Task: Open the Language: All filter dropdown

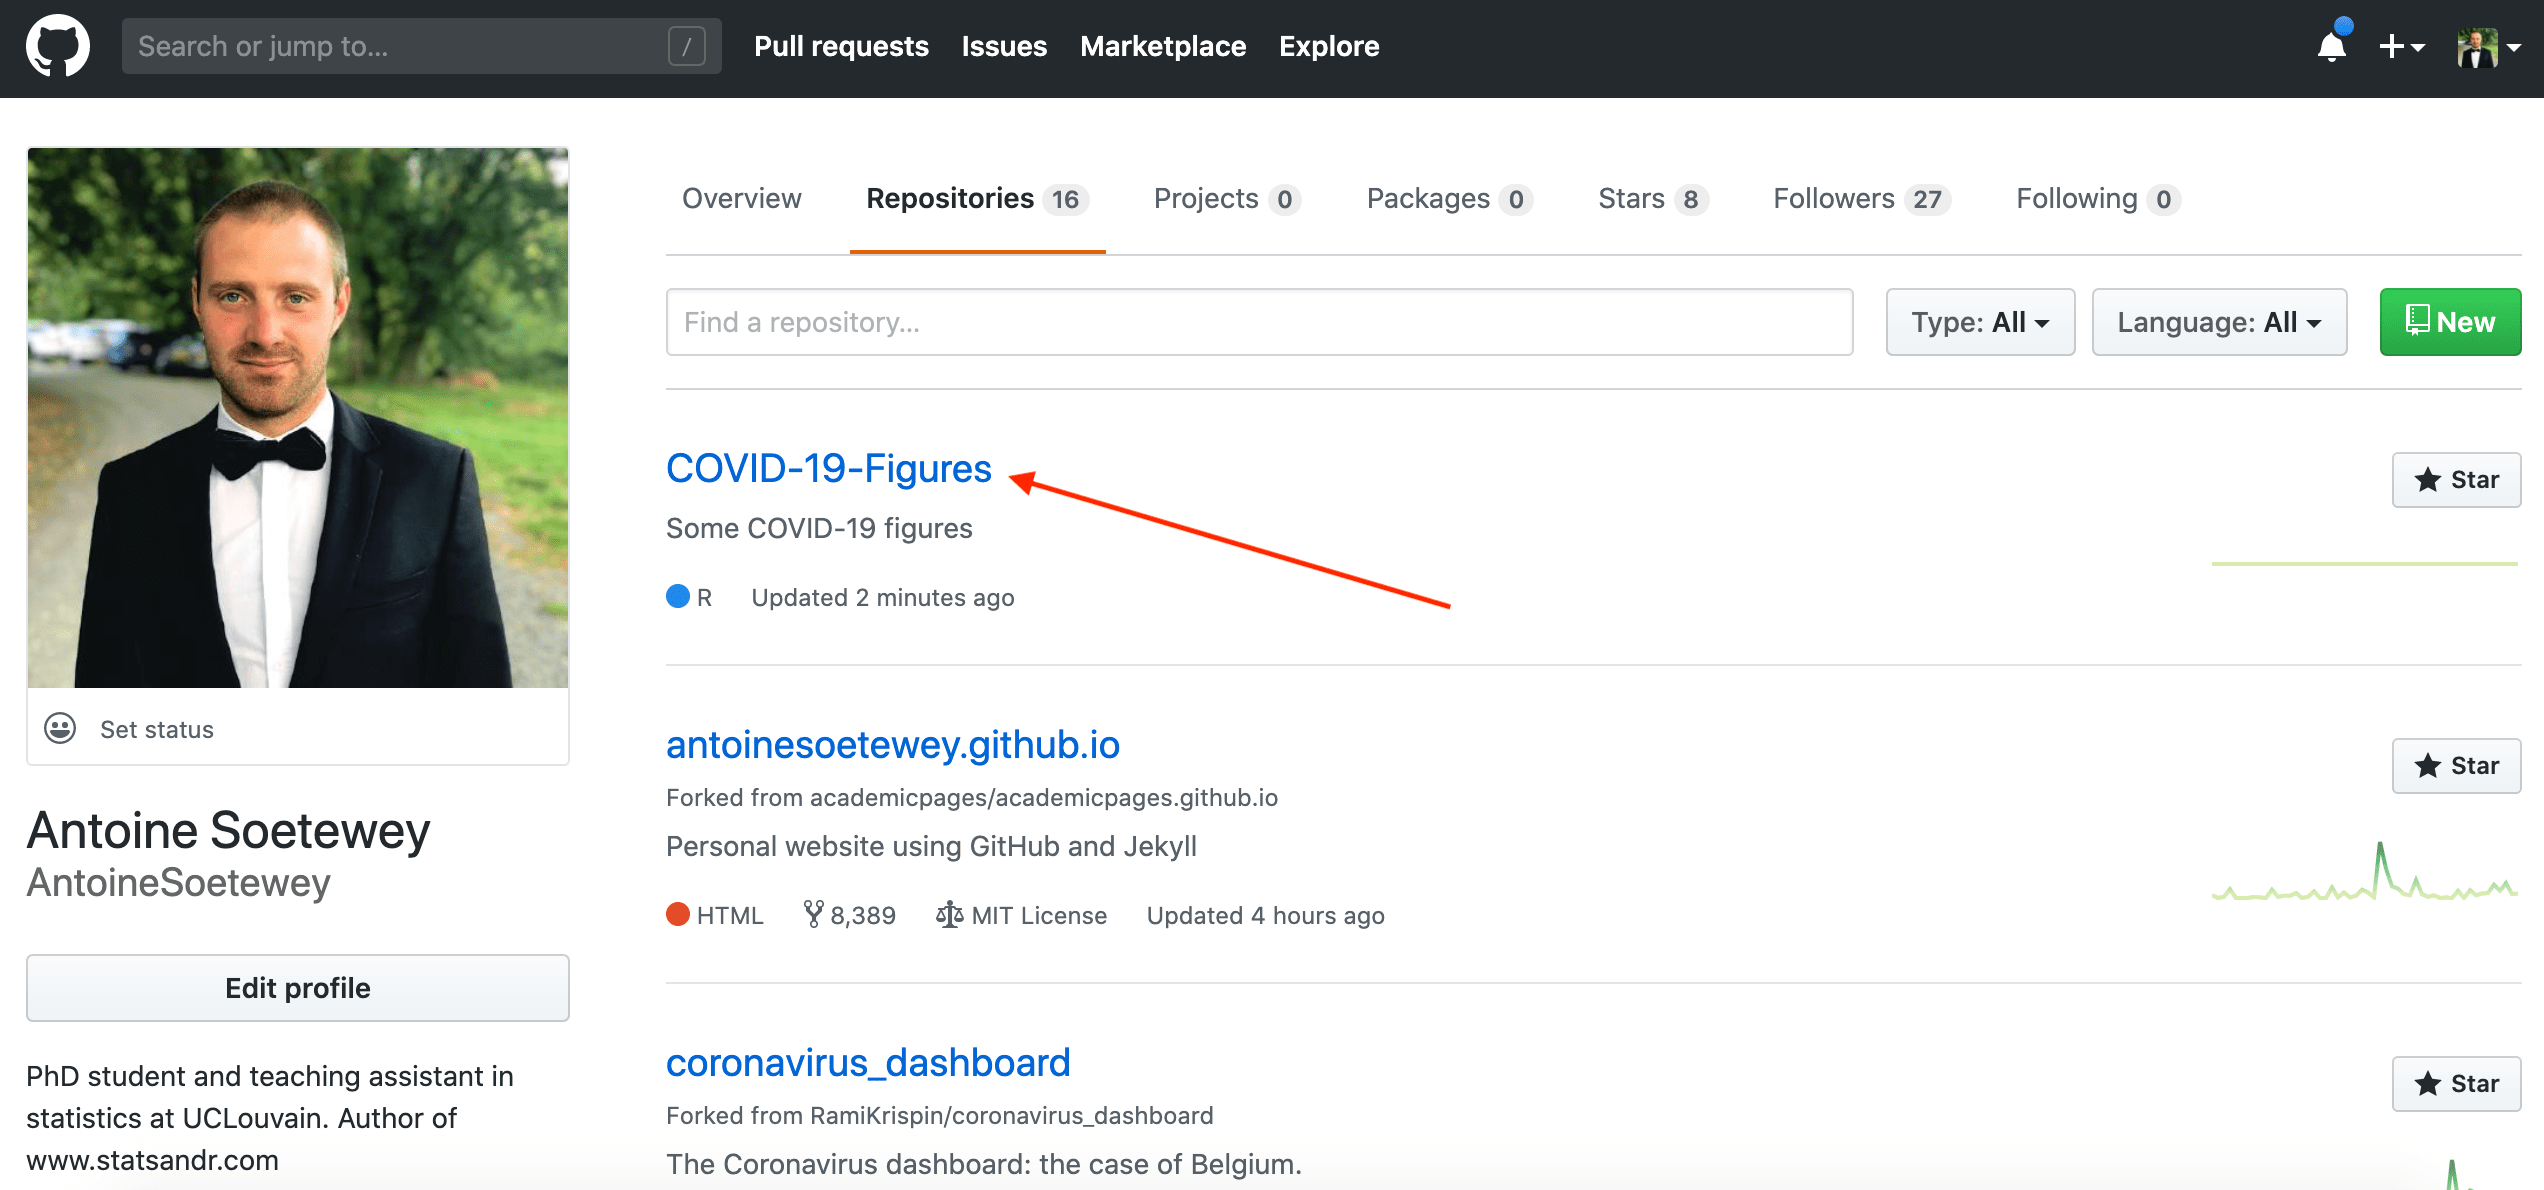Action: coord(2219,321)
